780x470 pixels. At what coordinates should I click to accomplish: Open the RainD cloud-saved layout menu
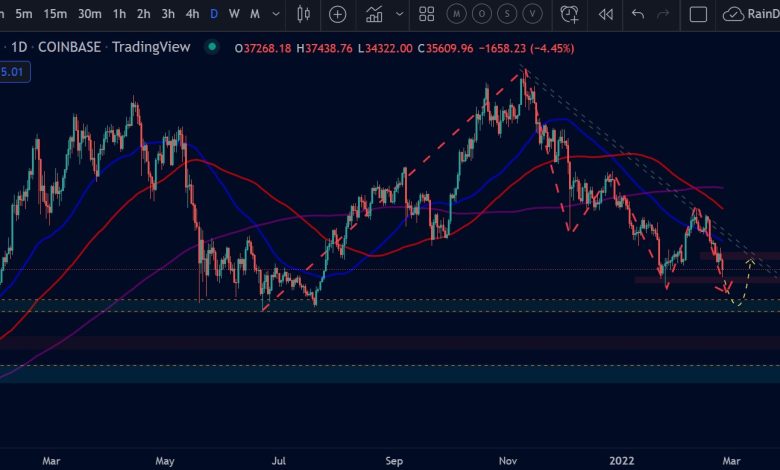(x=750, y=14)
